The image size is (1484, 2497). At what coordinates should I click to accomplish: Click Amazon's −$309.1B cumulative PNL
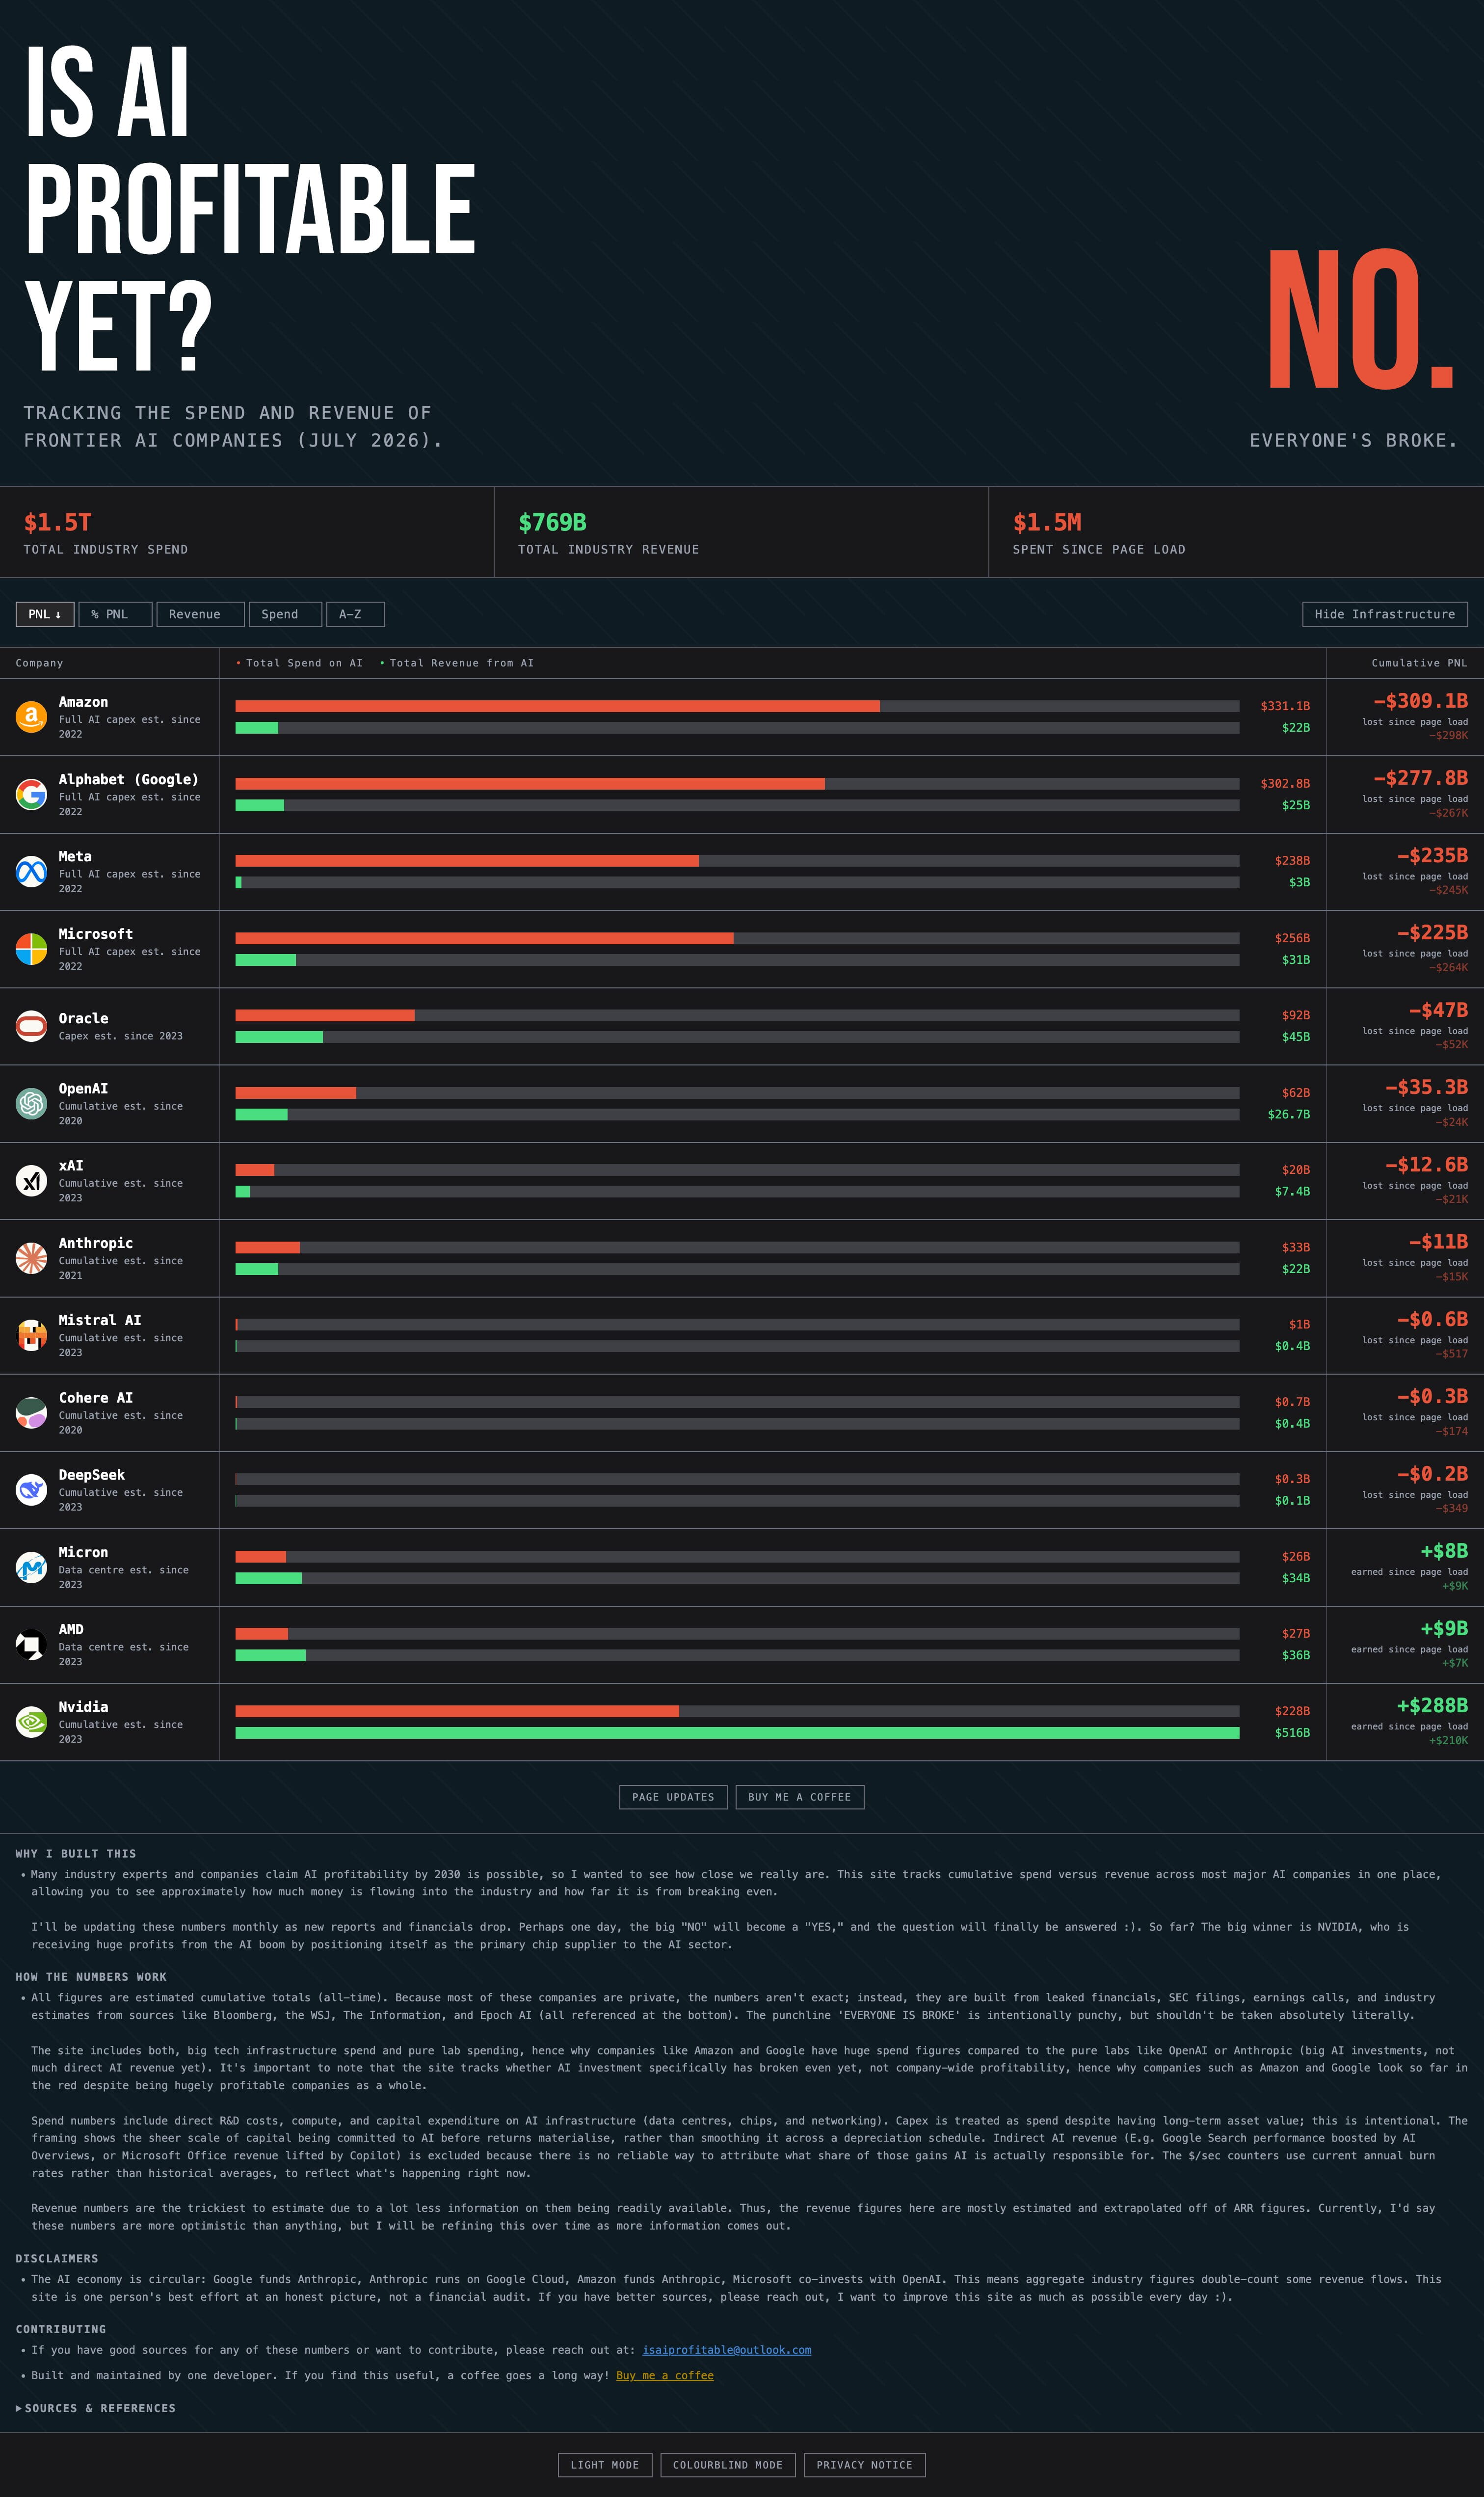tap(1420, 700)
